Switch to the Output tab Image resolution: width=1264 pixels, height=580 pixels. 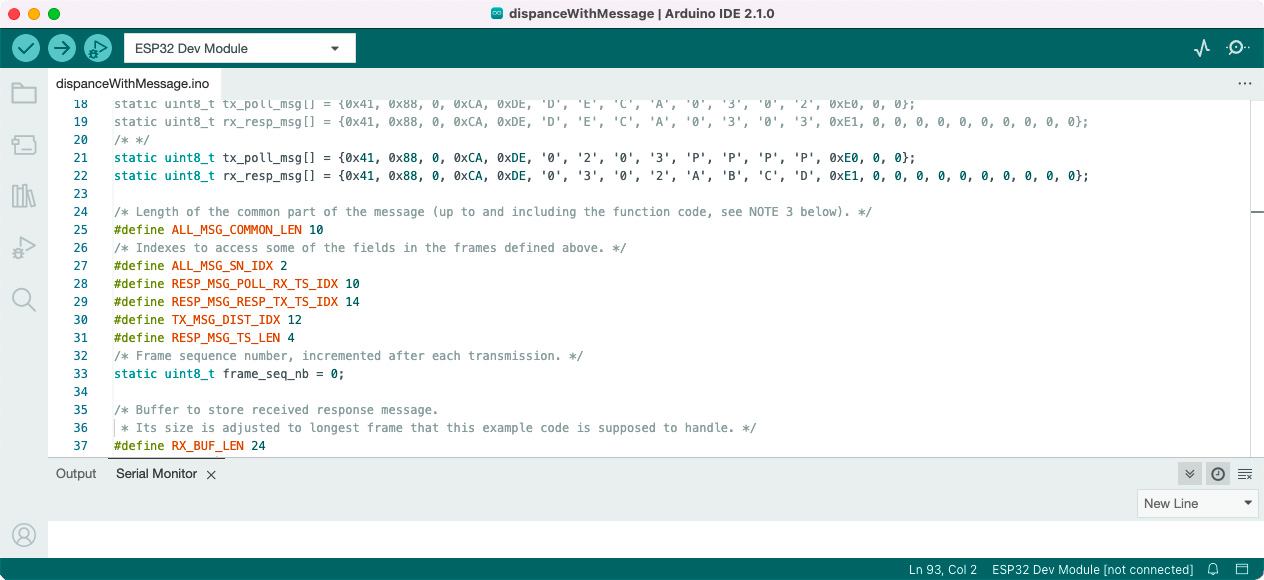[76, 474]
